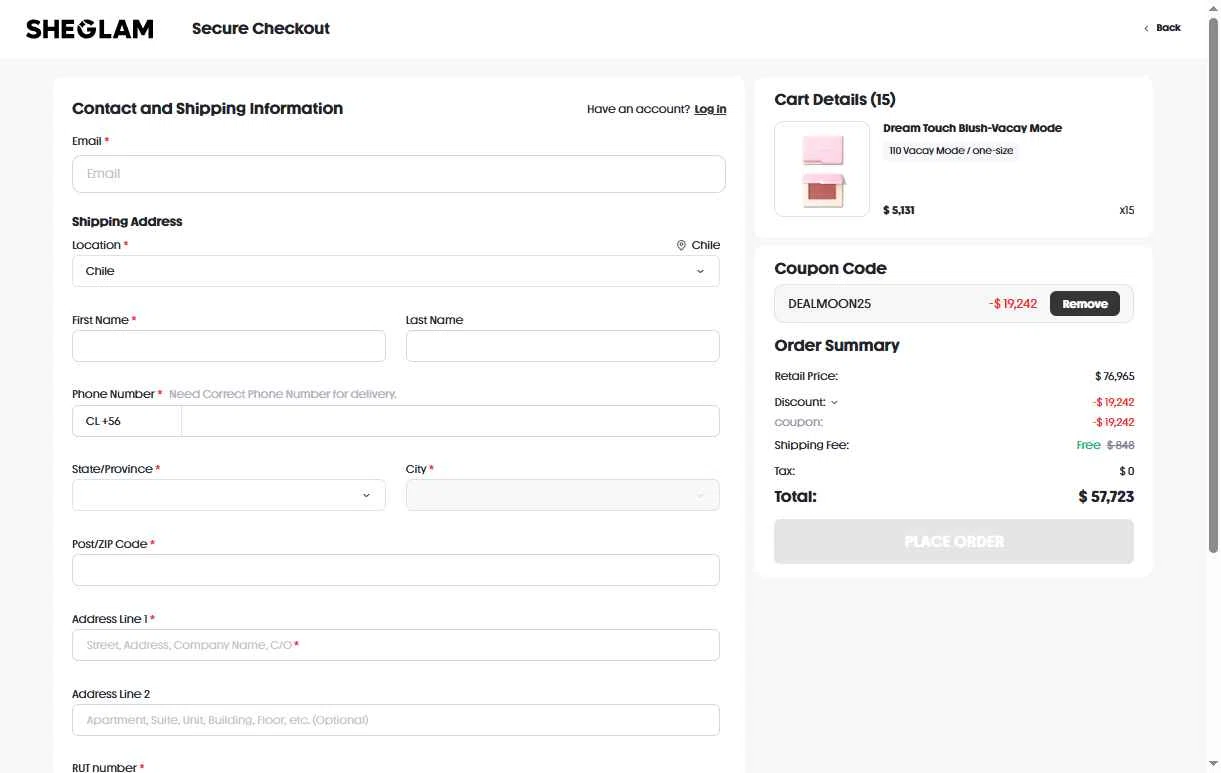Click the Total amount $ 57,723
The width and height of the screenshot is (1221, 773).
[x=1106, y=496]
